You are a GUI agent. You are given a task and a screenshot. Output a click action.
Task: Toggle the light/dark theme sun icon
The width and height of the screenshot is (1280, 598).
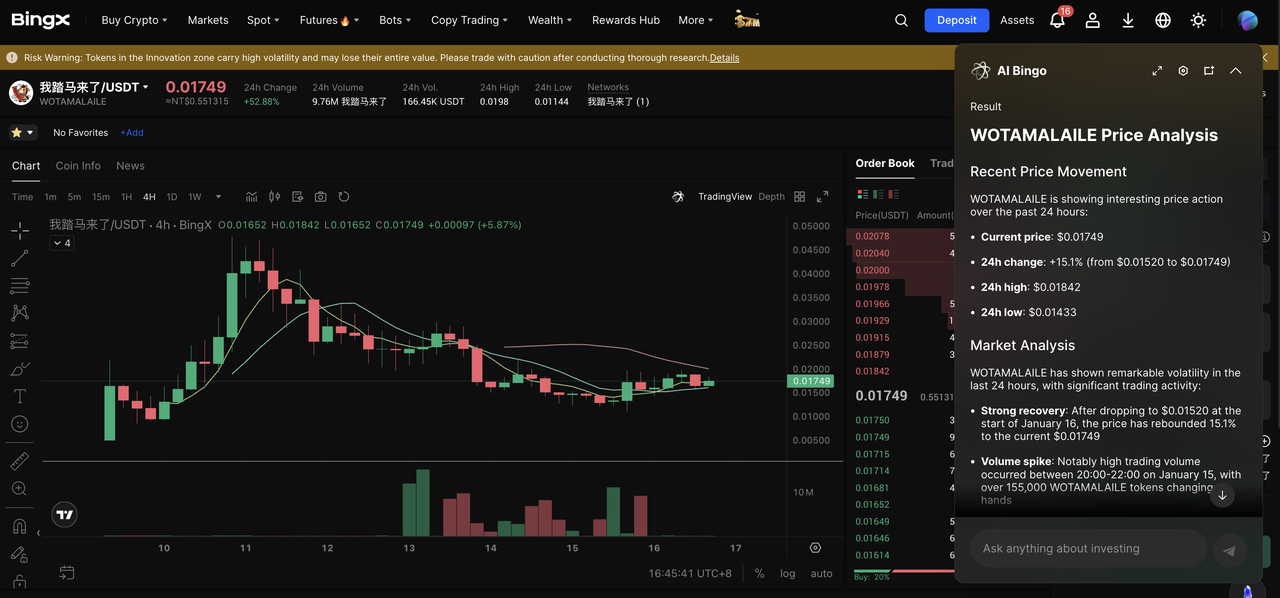(1198, 20)
